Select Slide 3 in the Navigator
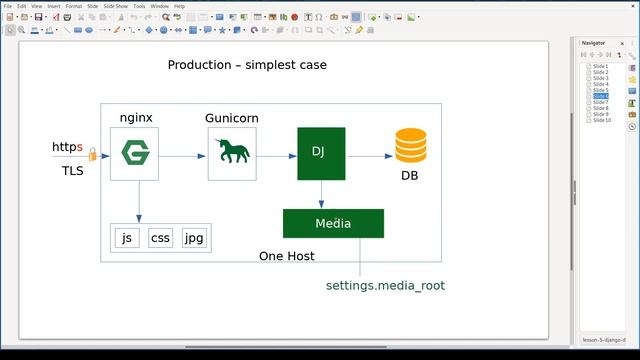 pos(600,78)
